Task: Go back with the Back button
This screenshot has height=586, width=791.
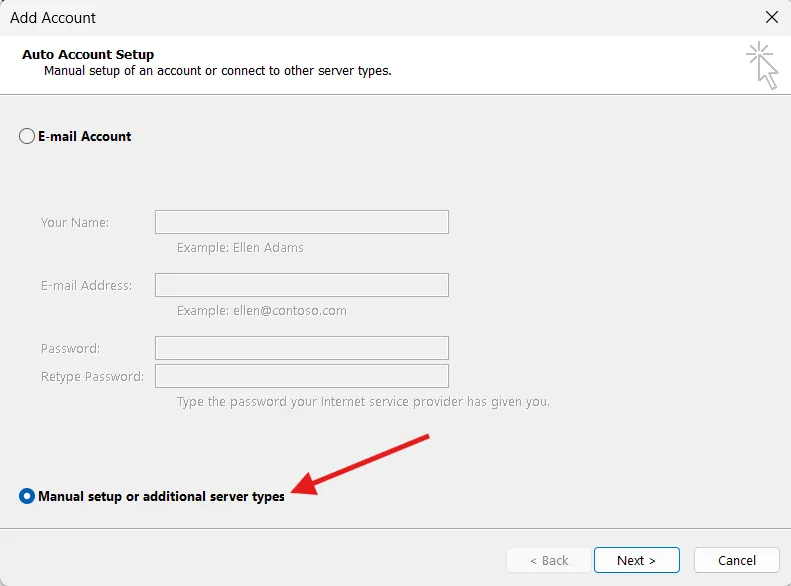Action: (x=548, y=560)
